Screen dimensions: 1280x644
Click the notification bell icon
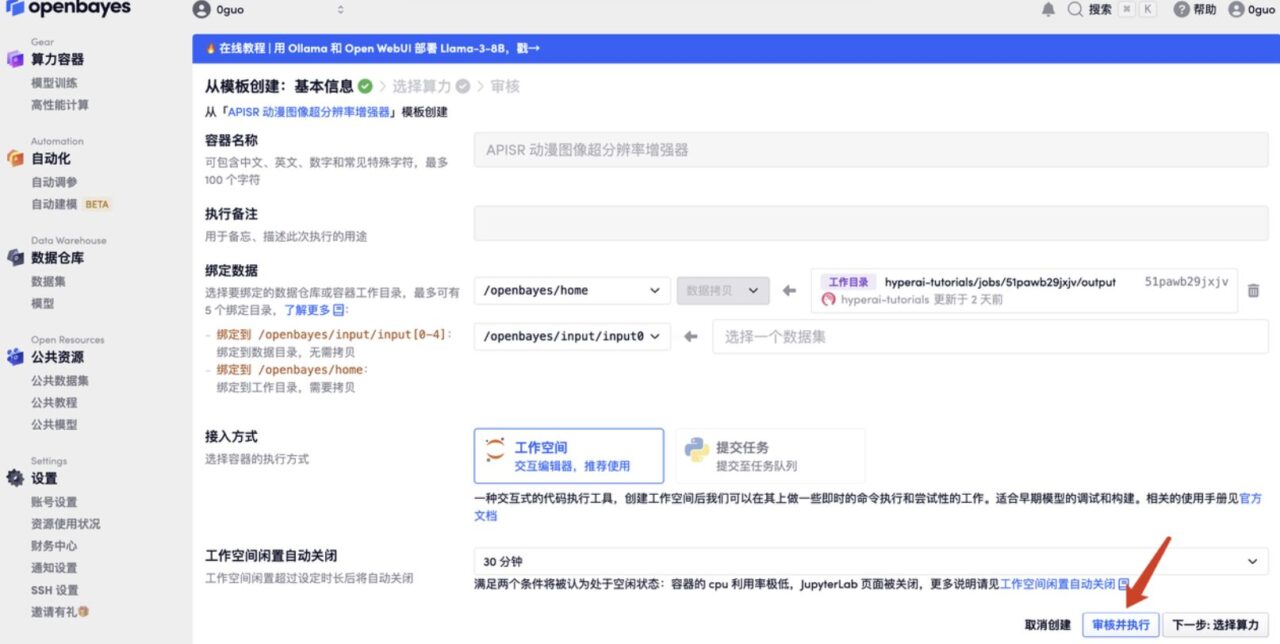(1048, 9)
